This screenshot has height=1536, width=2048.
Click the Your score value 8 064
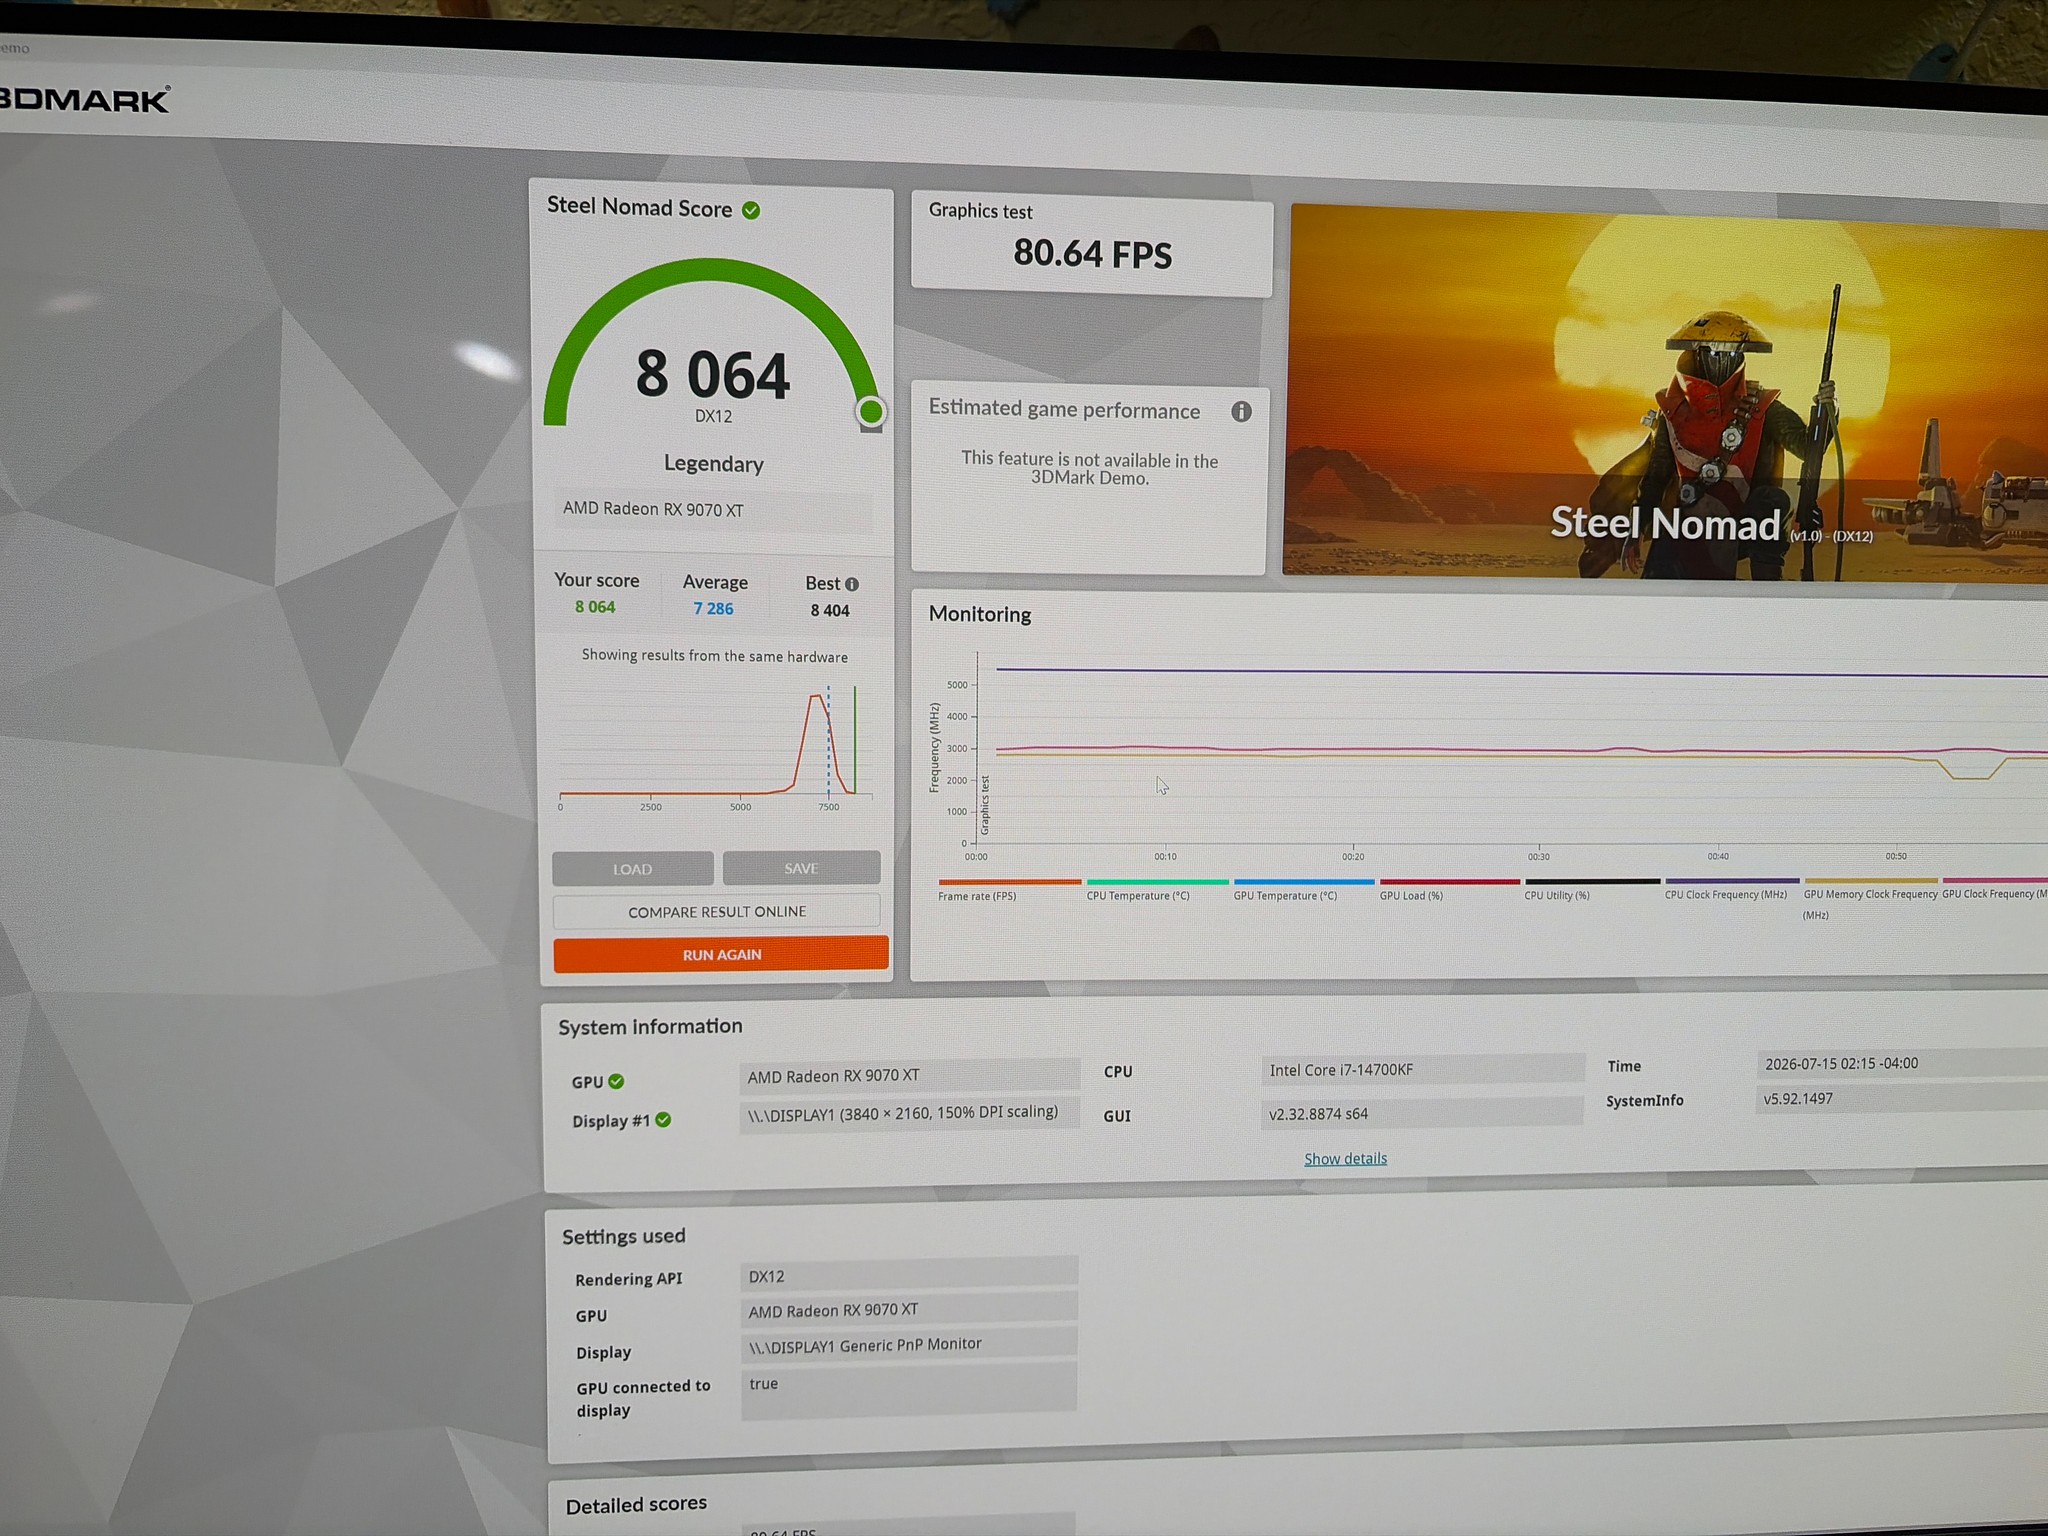point(595,607)
